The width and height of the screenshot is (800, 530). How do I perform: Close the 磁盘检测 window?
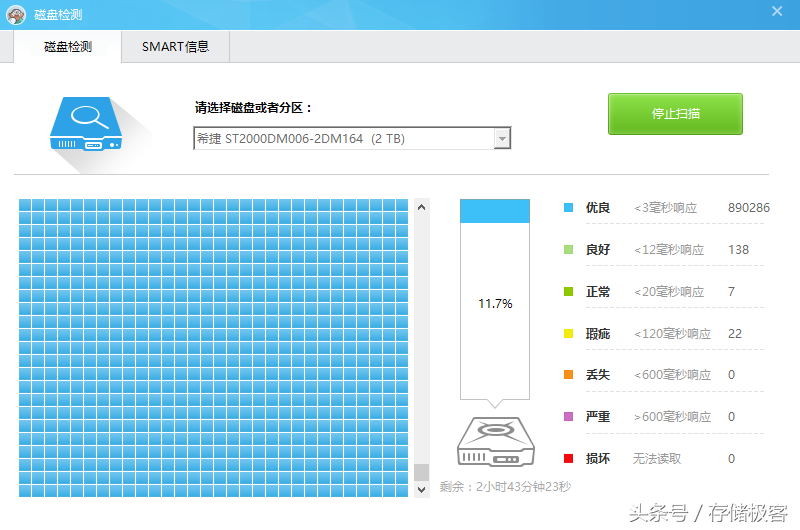click(777, 11)
